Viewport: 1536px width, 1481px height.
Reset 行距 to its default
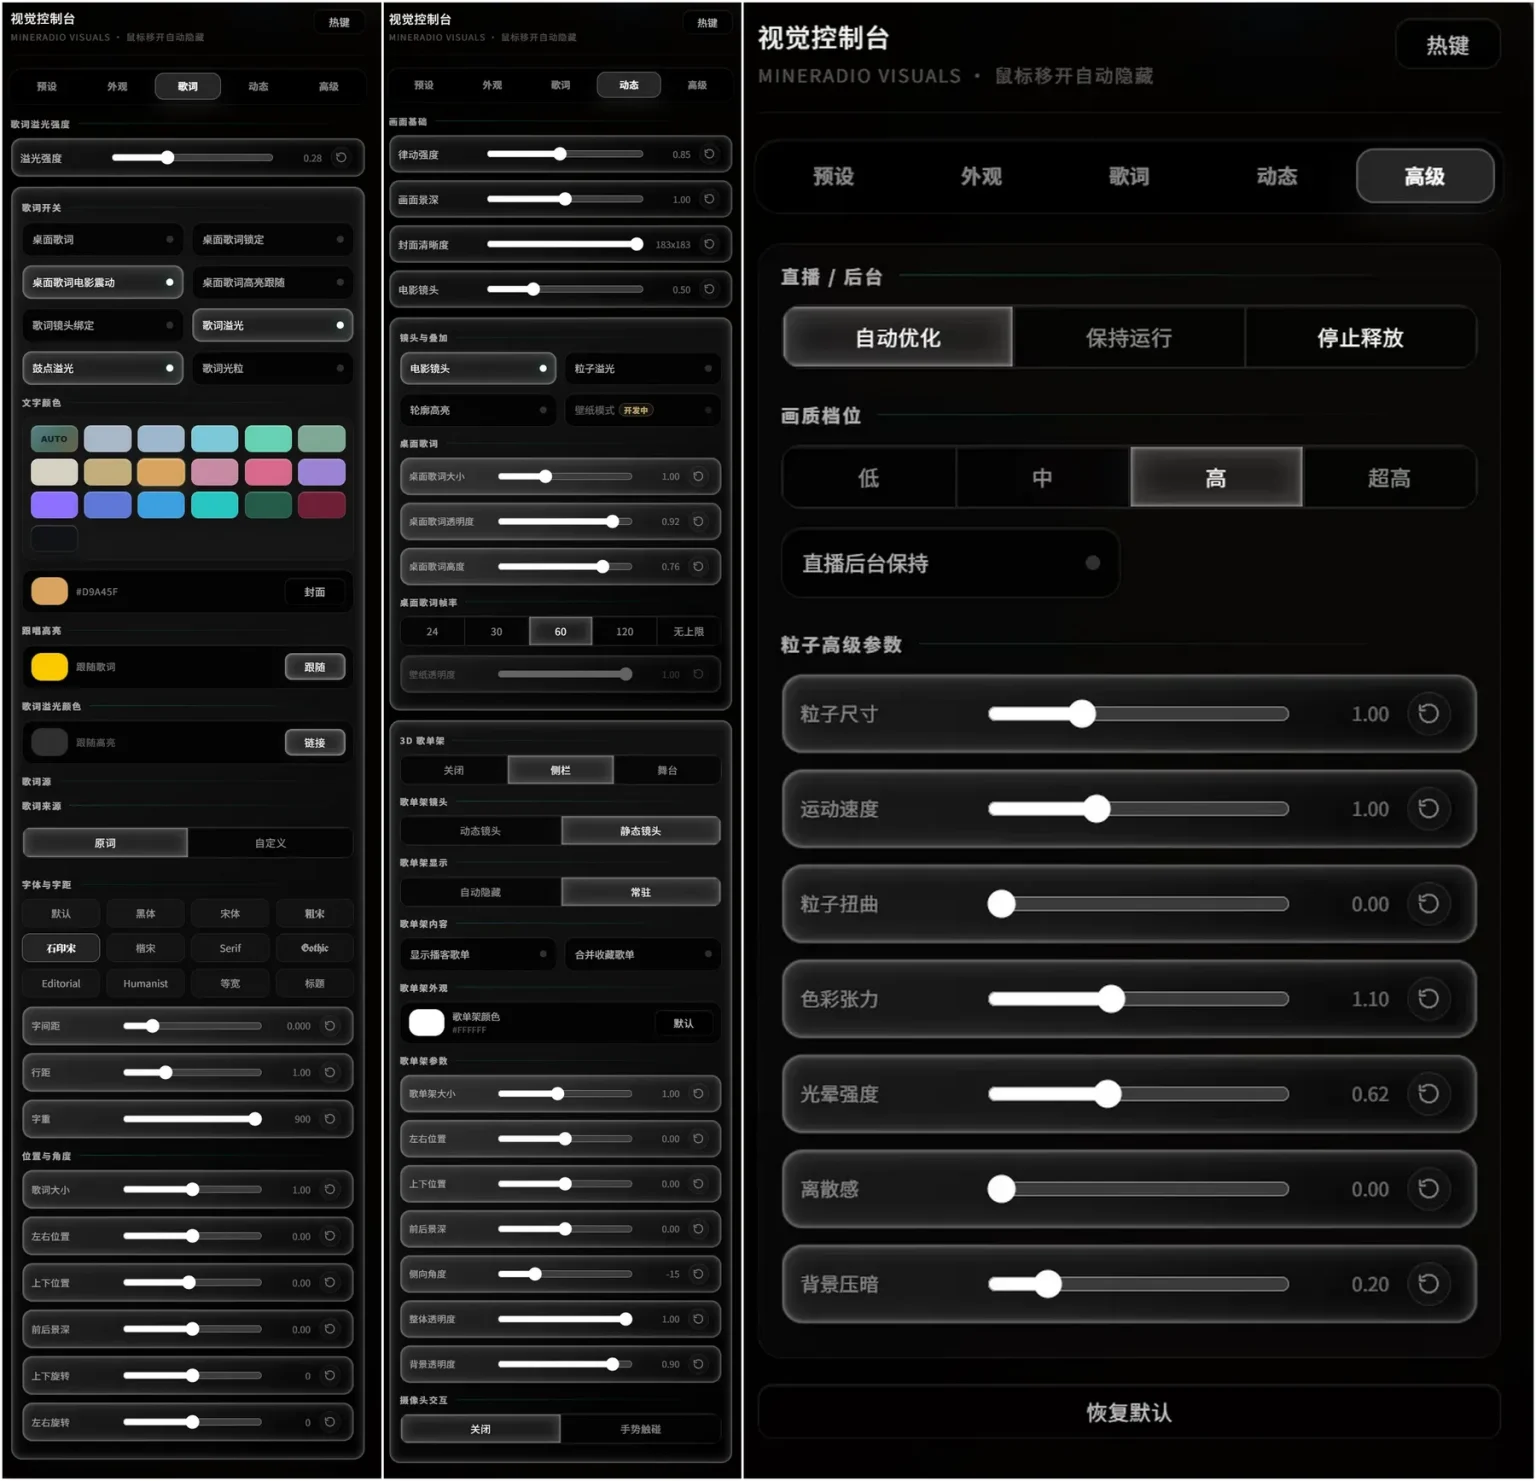pyautogui.click(x=330, y=1072)
